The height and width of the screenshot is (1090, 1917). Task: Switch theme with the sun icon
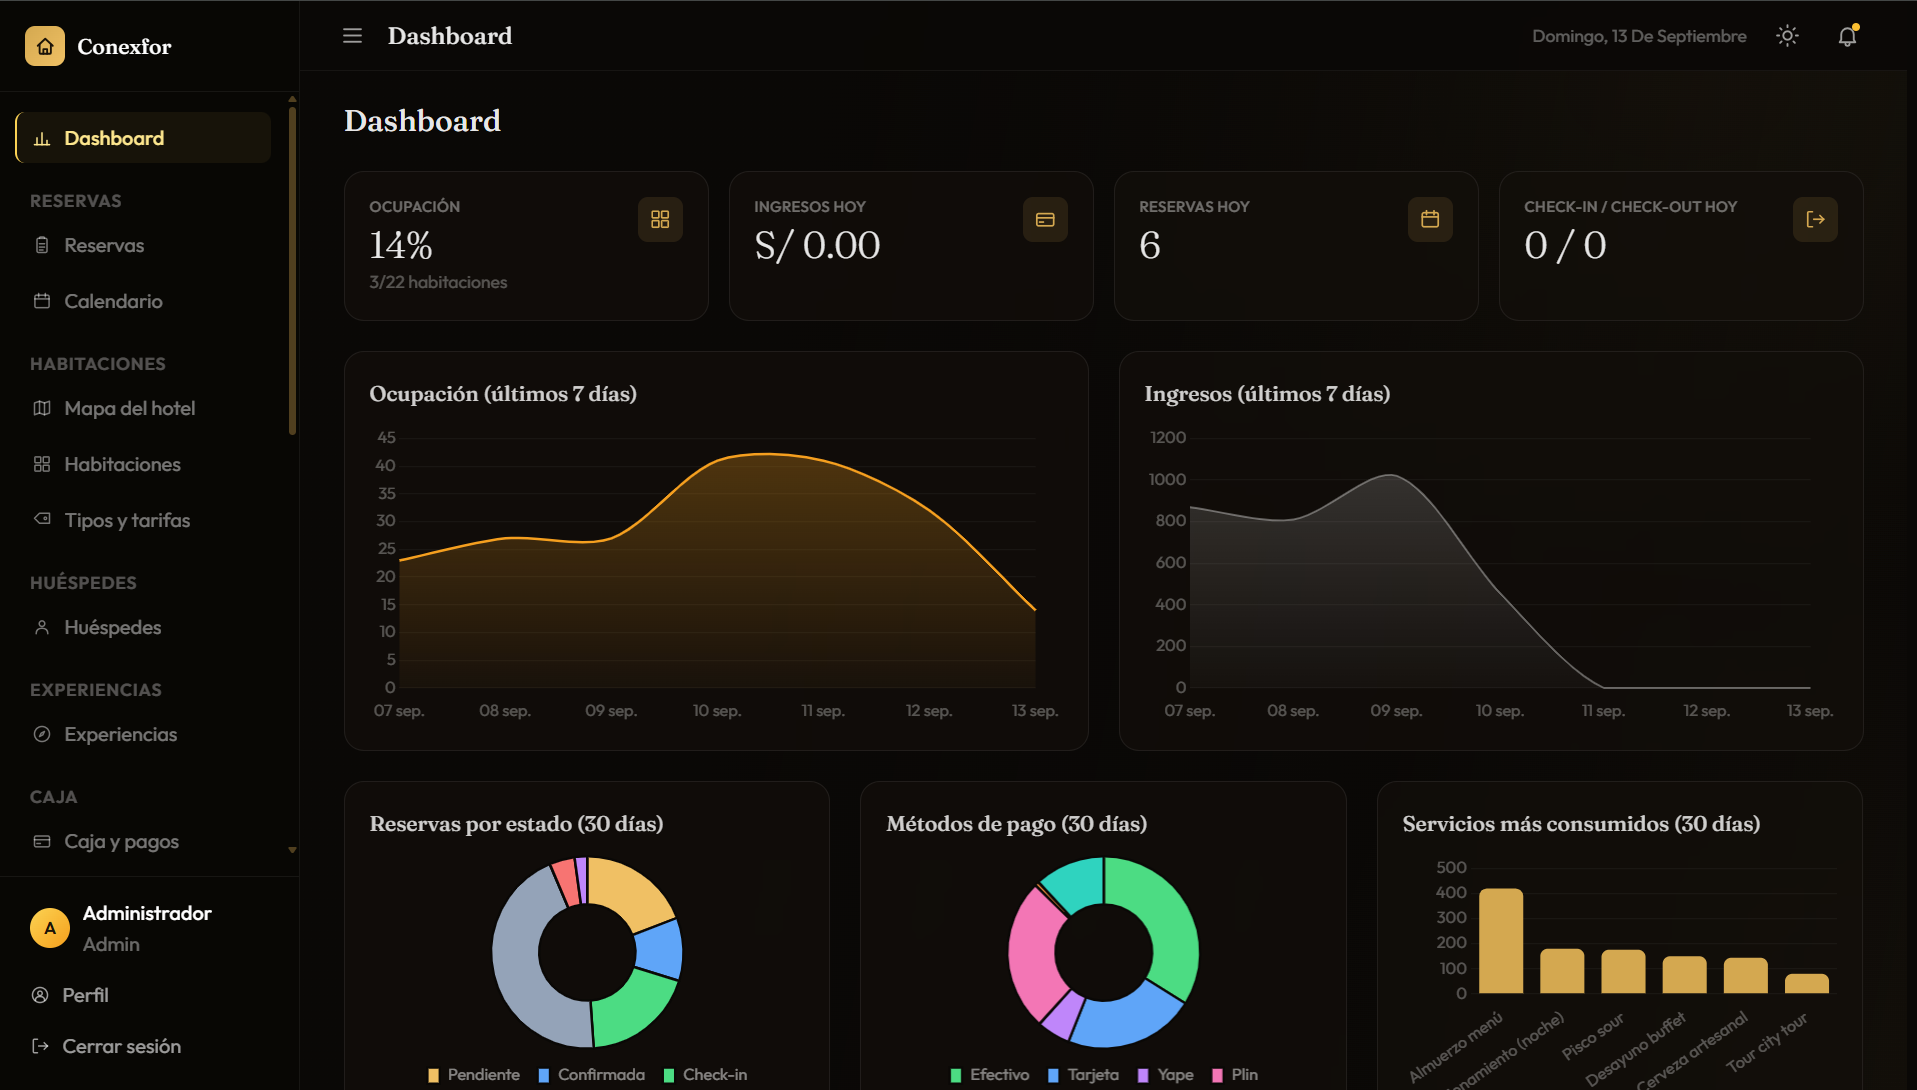pyautogui.click(x=1787, y=36)
